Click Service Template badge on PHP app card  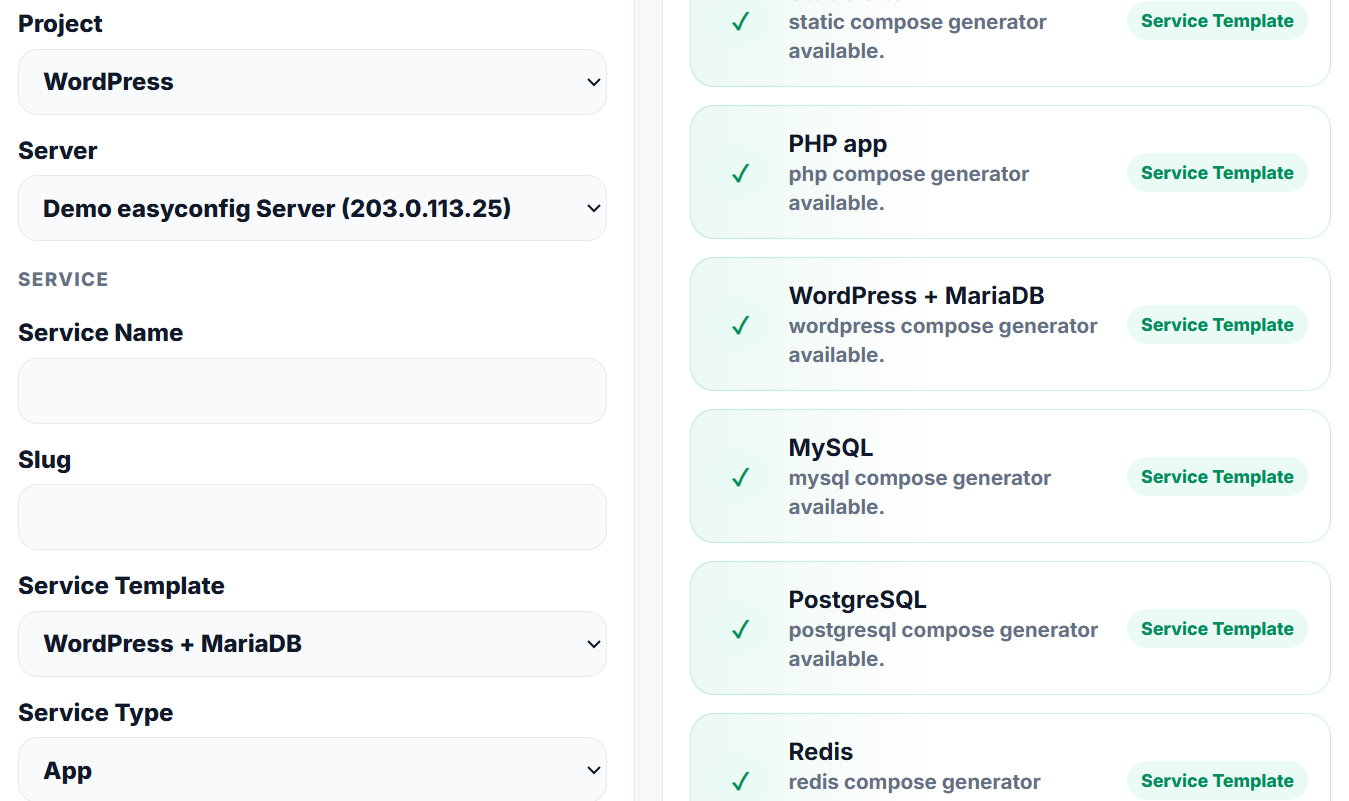[1217, 173]
